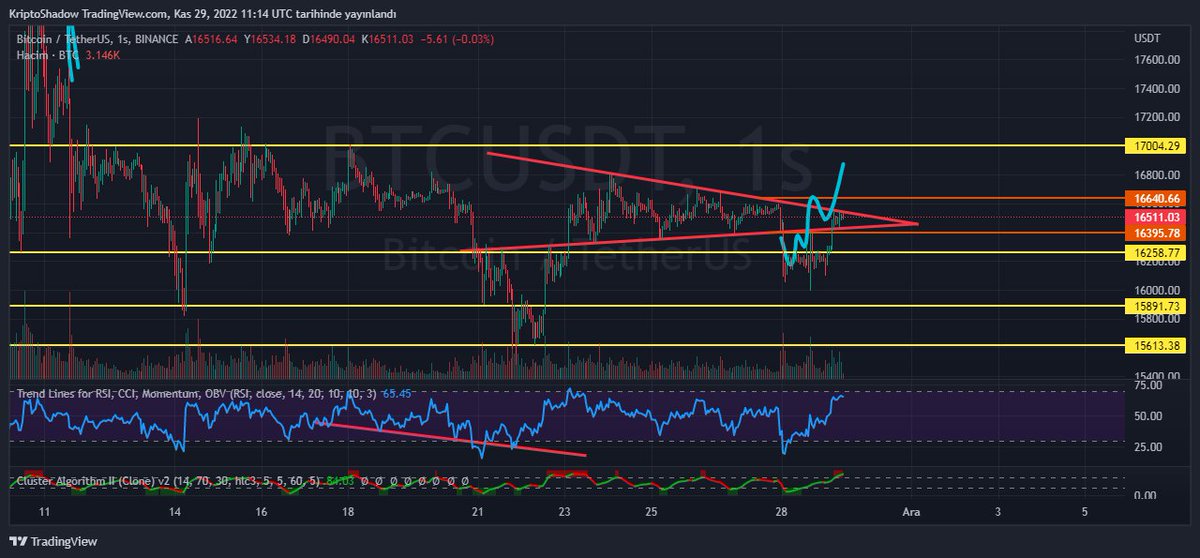
Task: Select the 15613.38 yellow price label
Action: coord(1153,346)
